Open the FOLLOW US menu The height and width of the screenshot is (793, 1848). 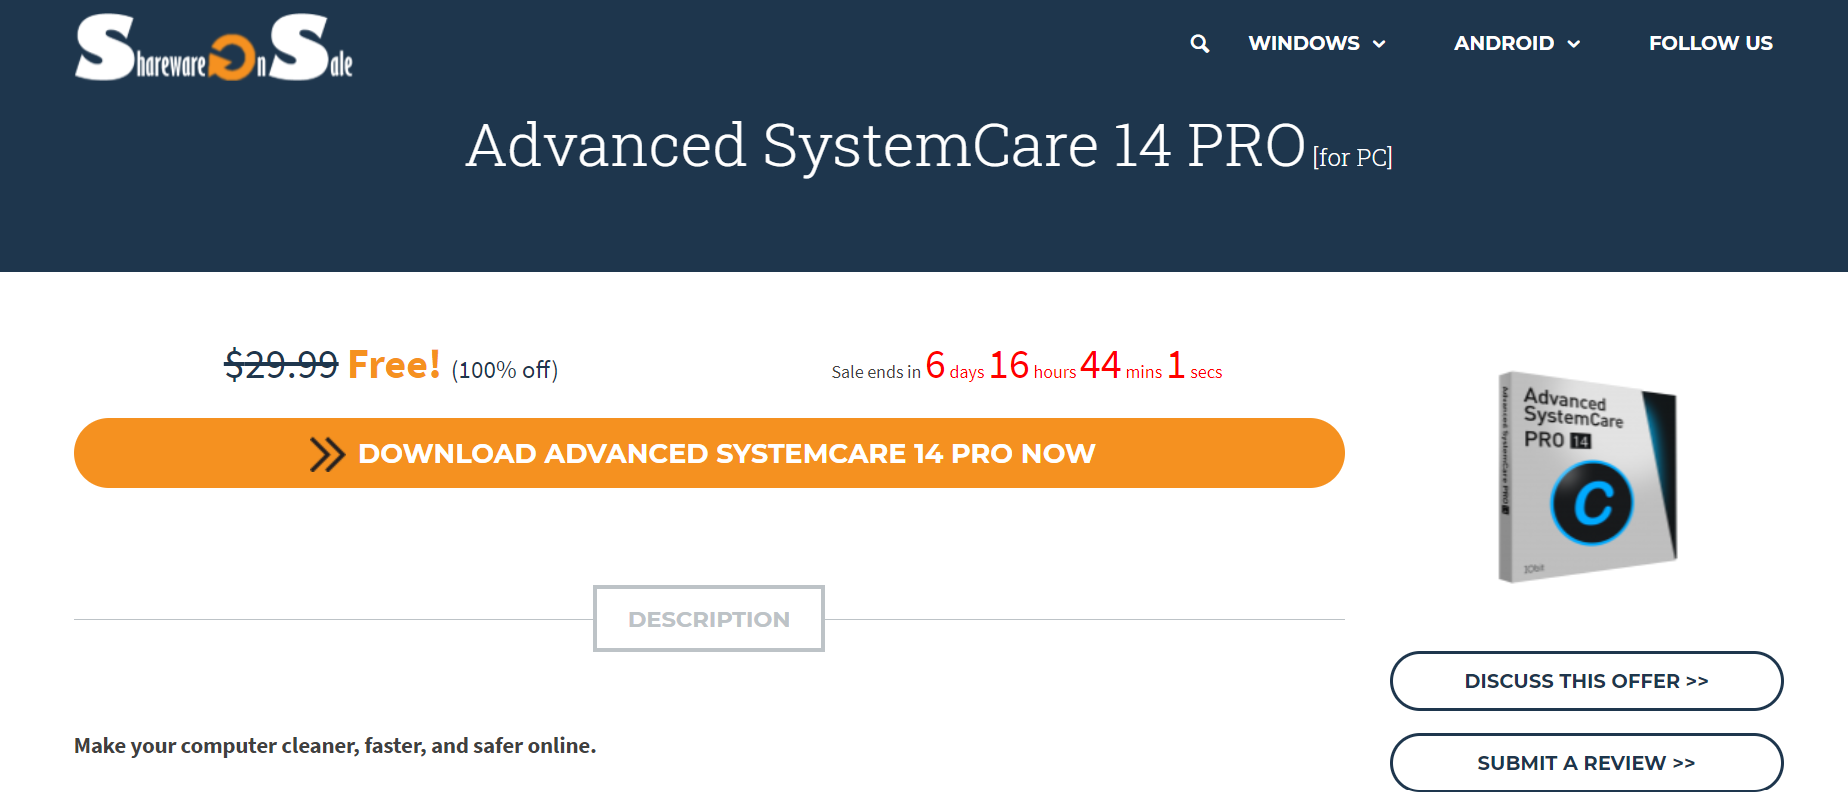click(1710, 43)
